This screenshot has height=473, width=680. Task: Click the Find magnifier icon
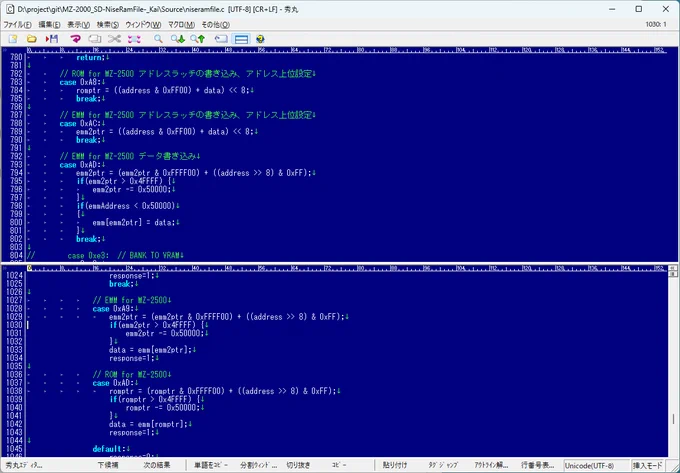[x=158, y=39]
